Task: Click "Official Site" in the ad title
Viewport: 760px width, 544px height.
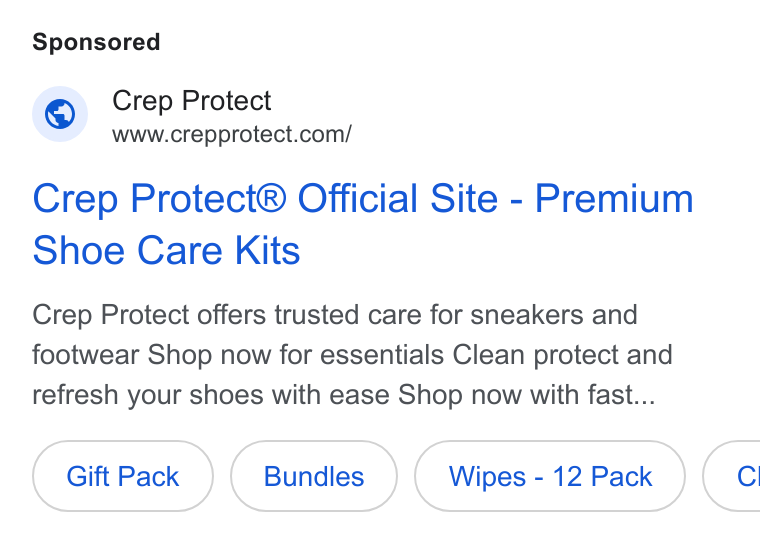Action: (x=397, y=198)
